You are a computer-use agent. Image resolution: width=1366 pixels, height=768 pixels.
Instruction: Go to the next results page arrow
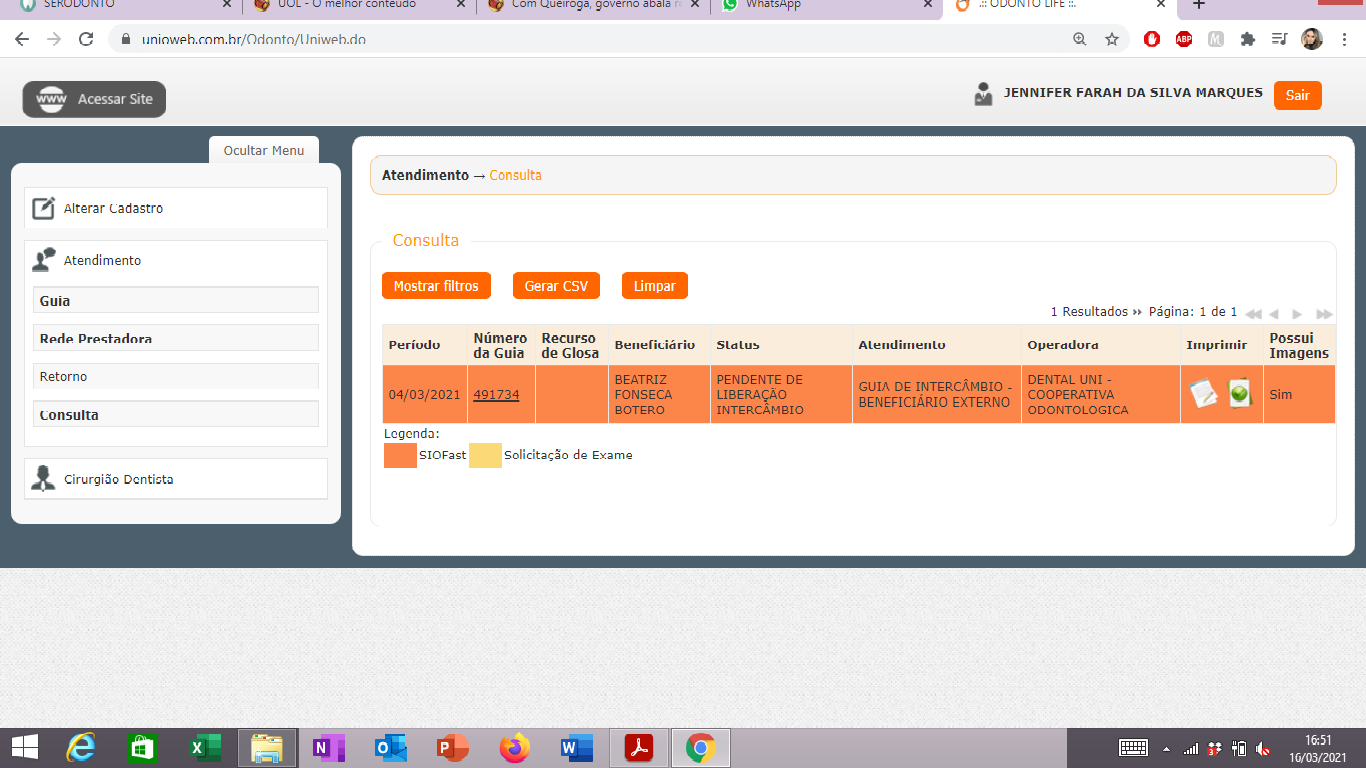click(x=1297, y=314)
